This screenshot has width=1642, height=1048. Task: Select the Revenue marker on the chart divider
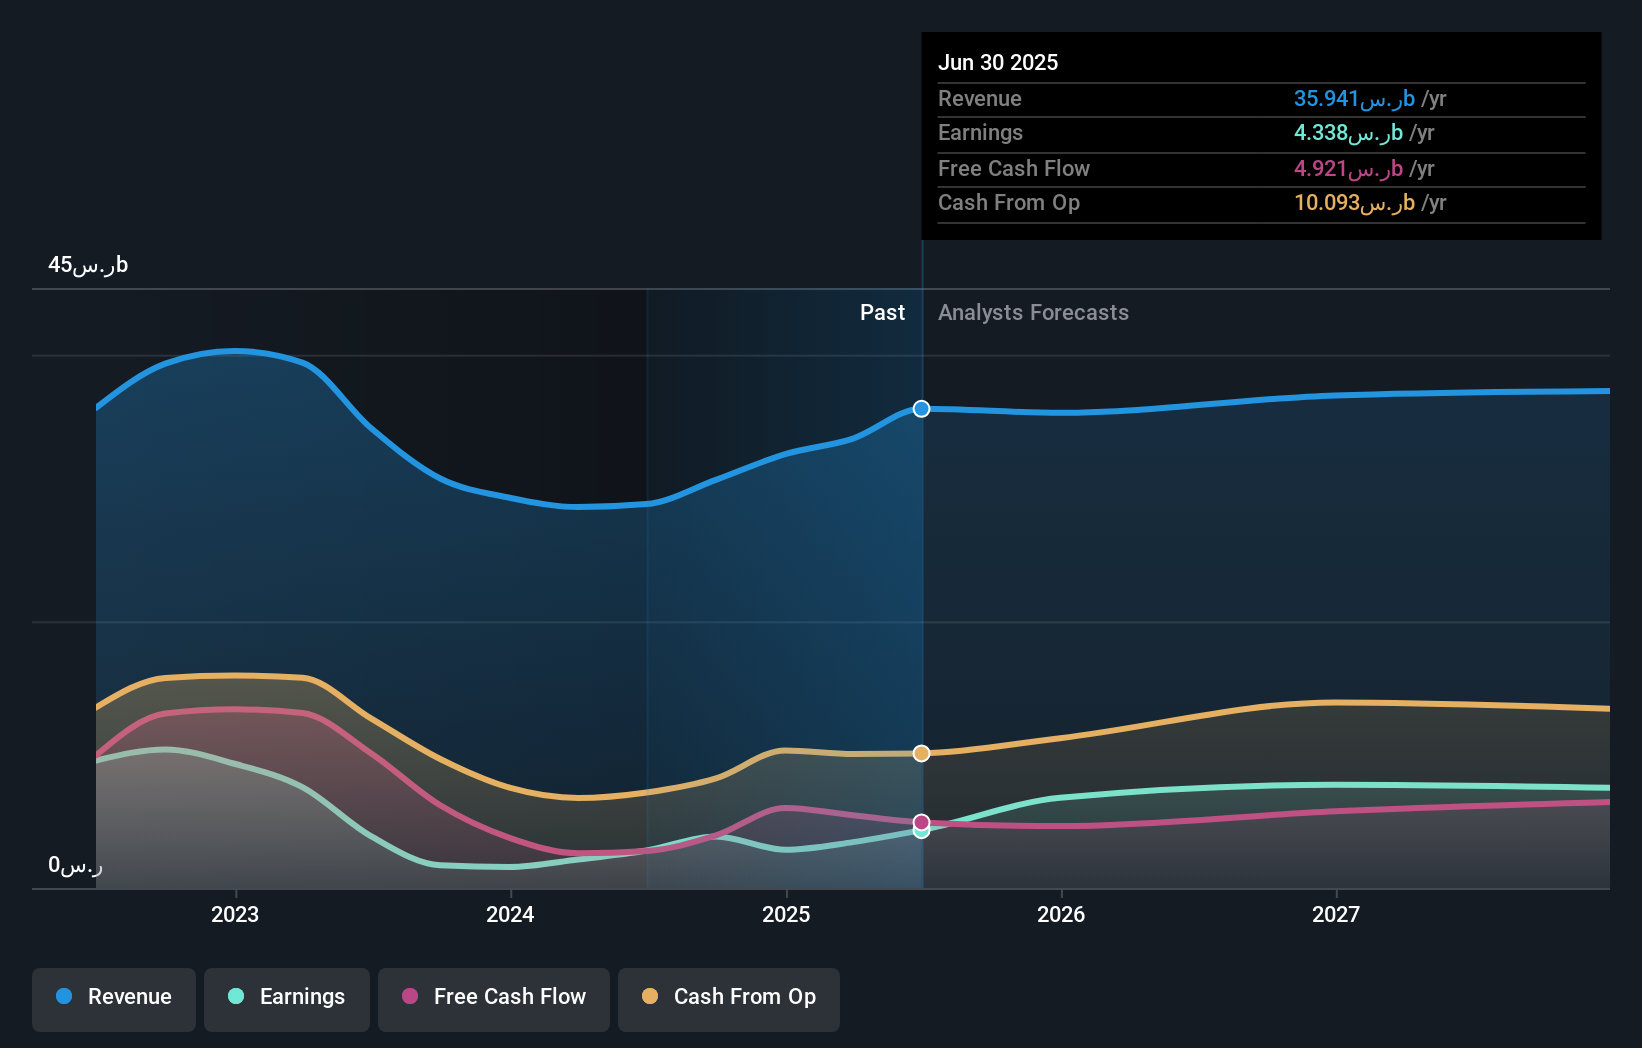921,408
